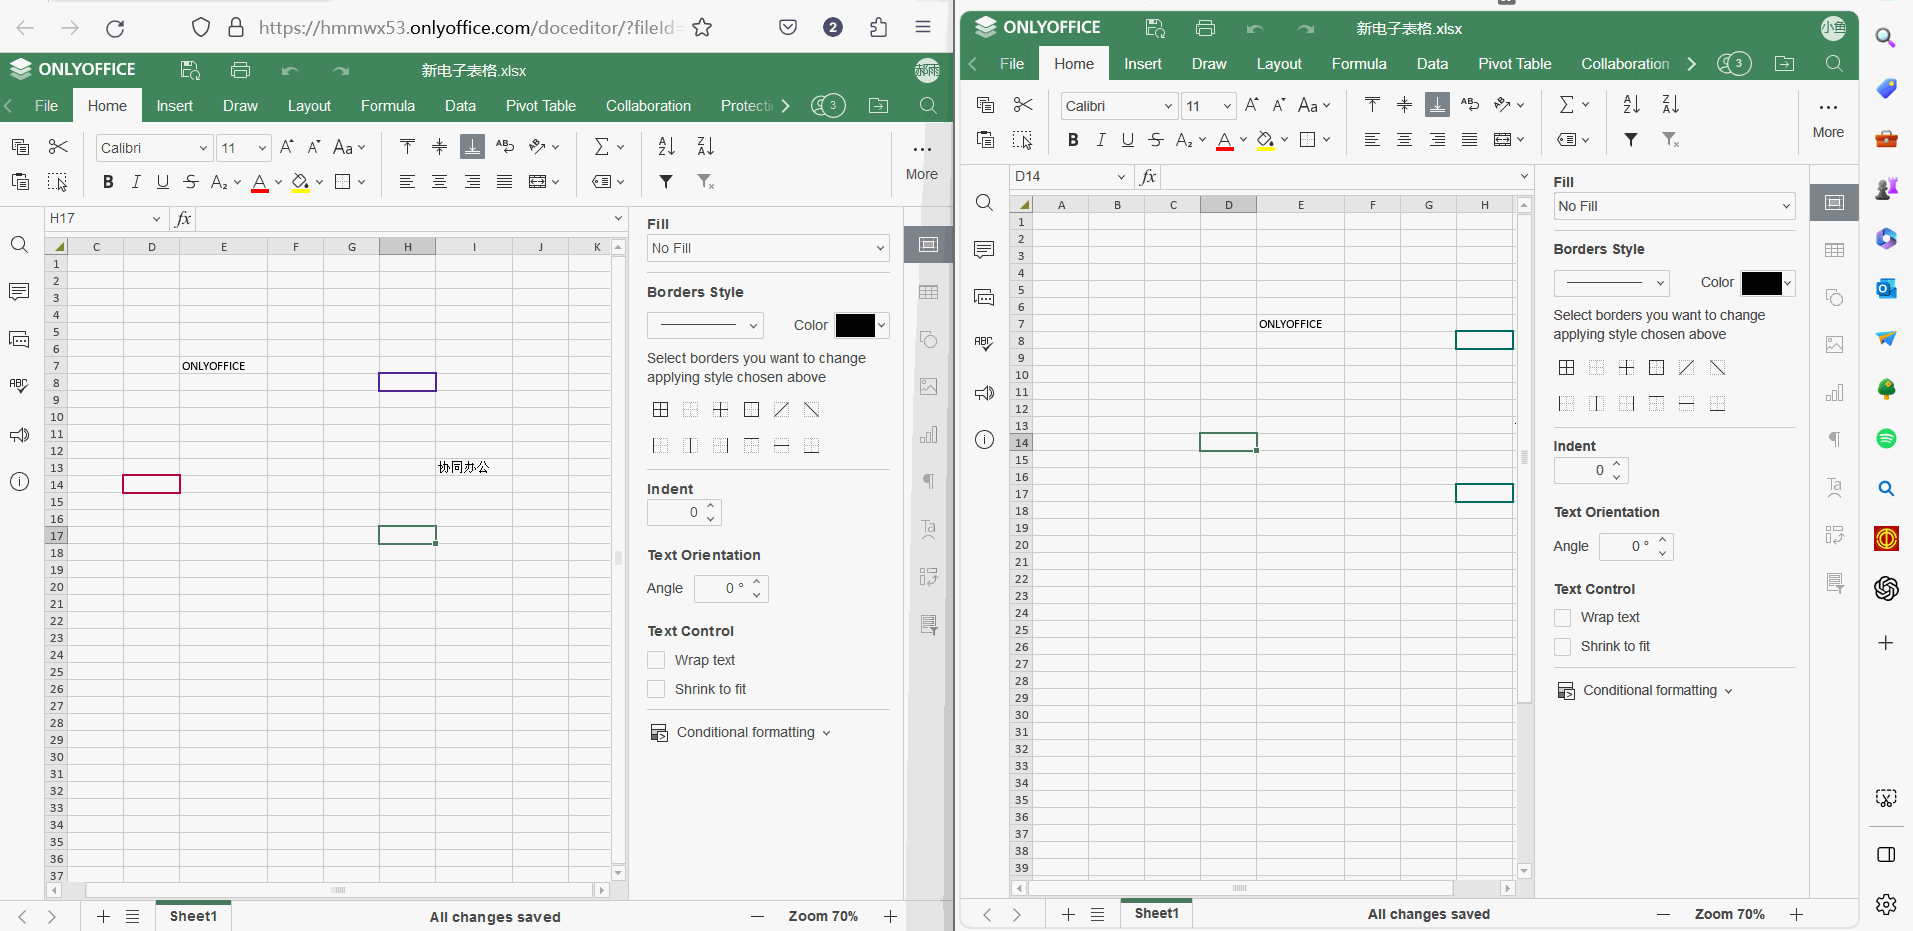This screenshot has width=1913, height=931.
Task: Open Insert tab in left window
Action: pyautogui.click(x=175, y=106)
